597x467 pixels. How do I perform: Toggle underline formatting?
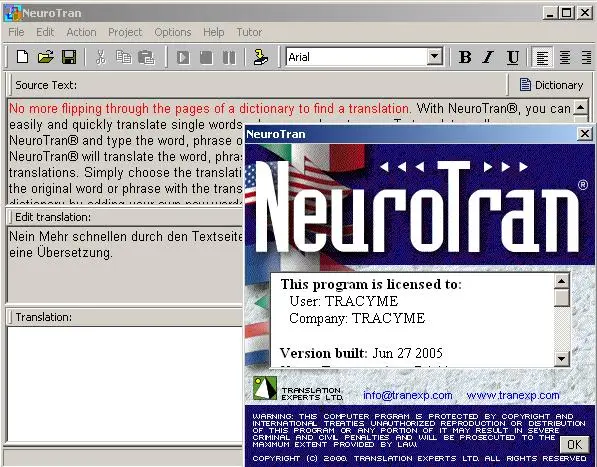point(513,57)
